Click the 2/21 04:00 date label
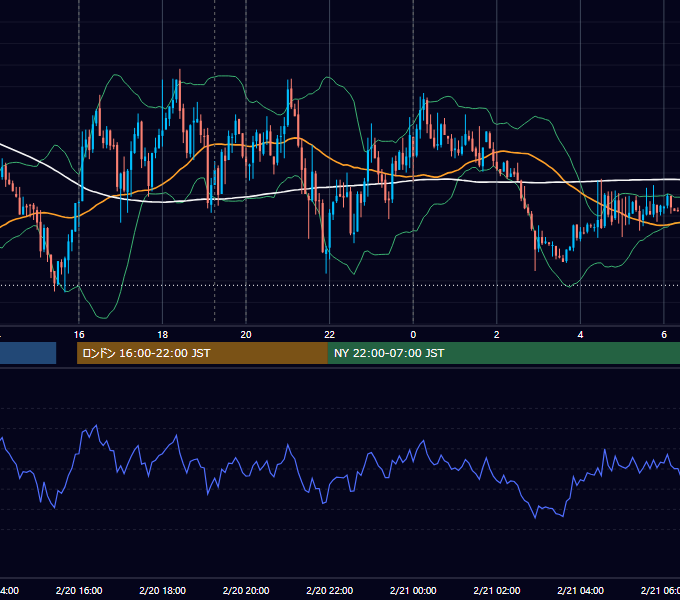This screenshot has height=600, width=680. (580, 590)
